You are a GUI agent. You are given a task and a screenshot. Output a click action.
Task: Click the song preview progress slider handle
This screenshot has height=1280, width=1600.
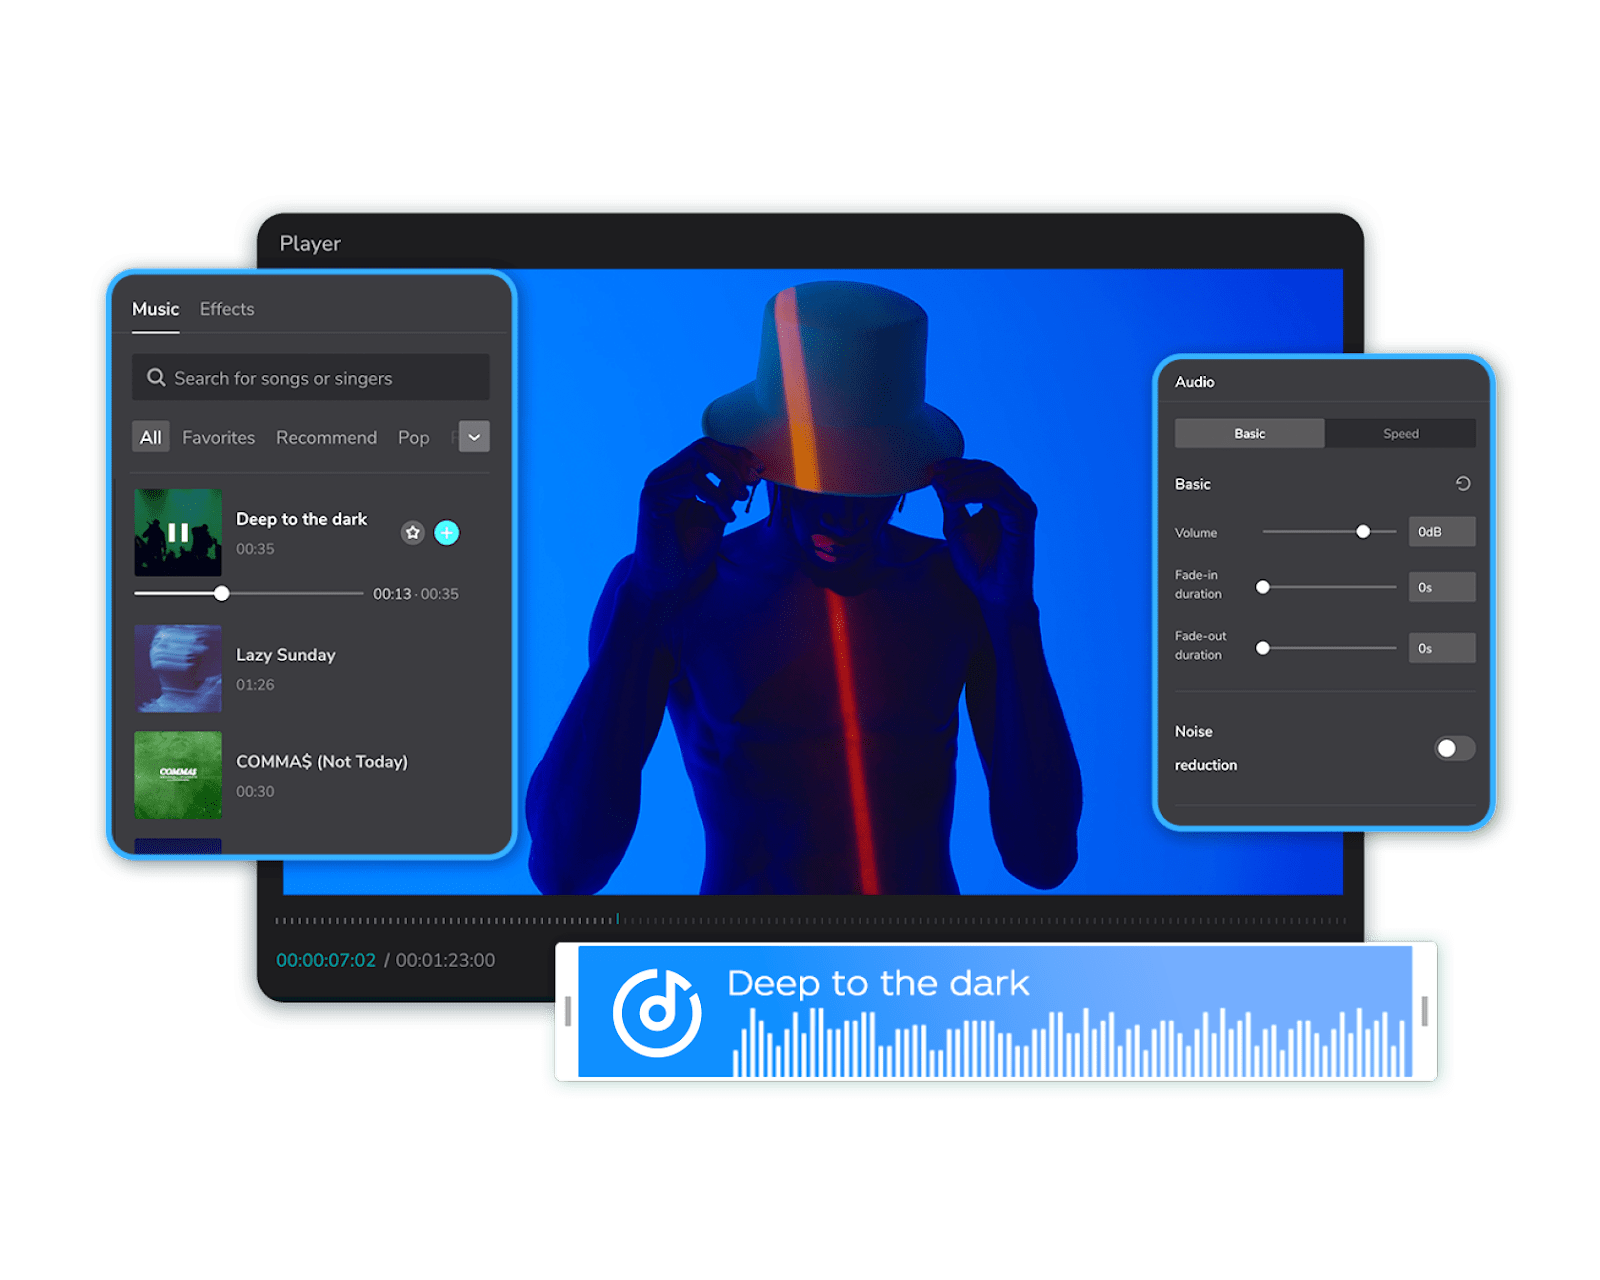(x=222, y=593)
